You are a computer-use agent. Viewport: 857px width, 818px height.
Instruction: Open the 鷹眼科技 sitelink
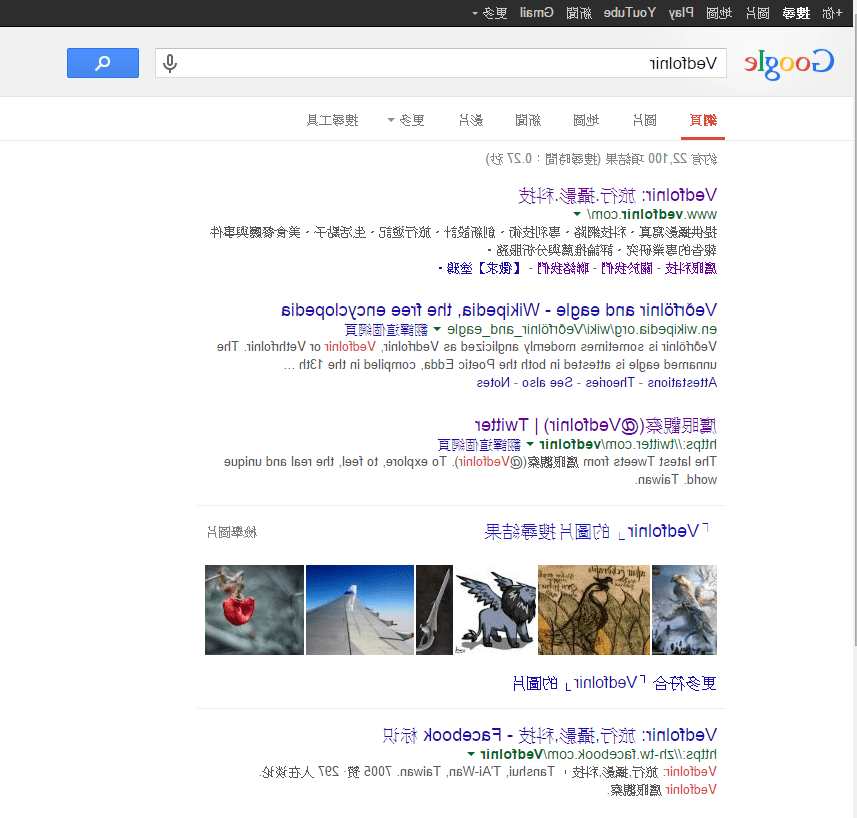pyautogui.click(x=691, y=268)
